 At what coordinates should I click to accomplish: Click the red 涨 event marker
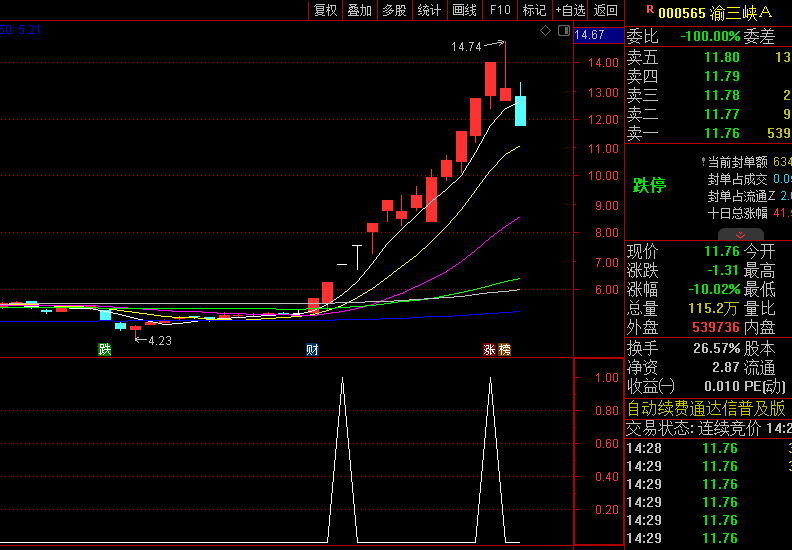point(490,350)
